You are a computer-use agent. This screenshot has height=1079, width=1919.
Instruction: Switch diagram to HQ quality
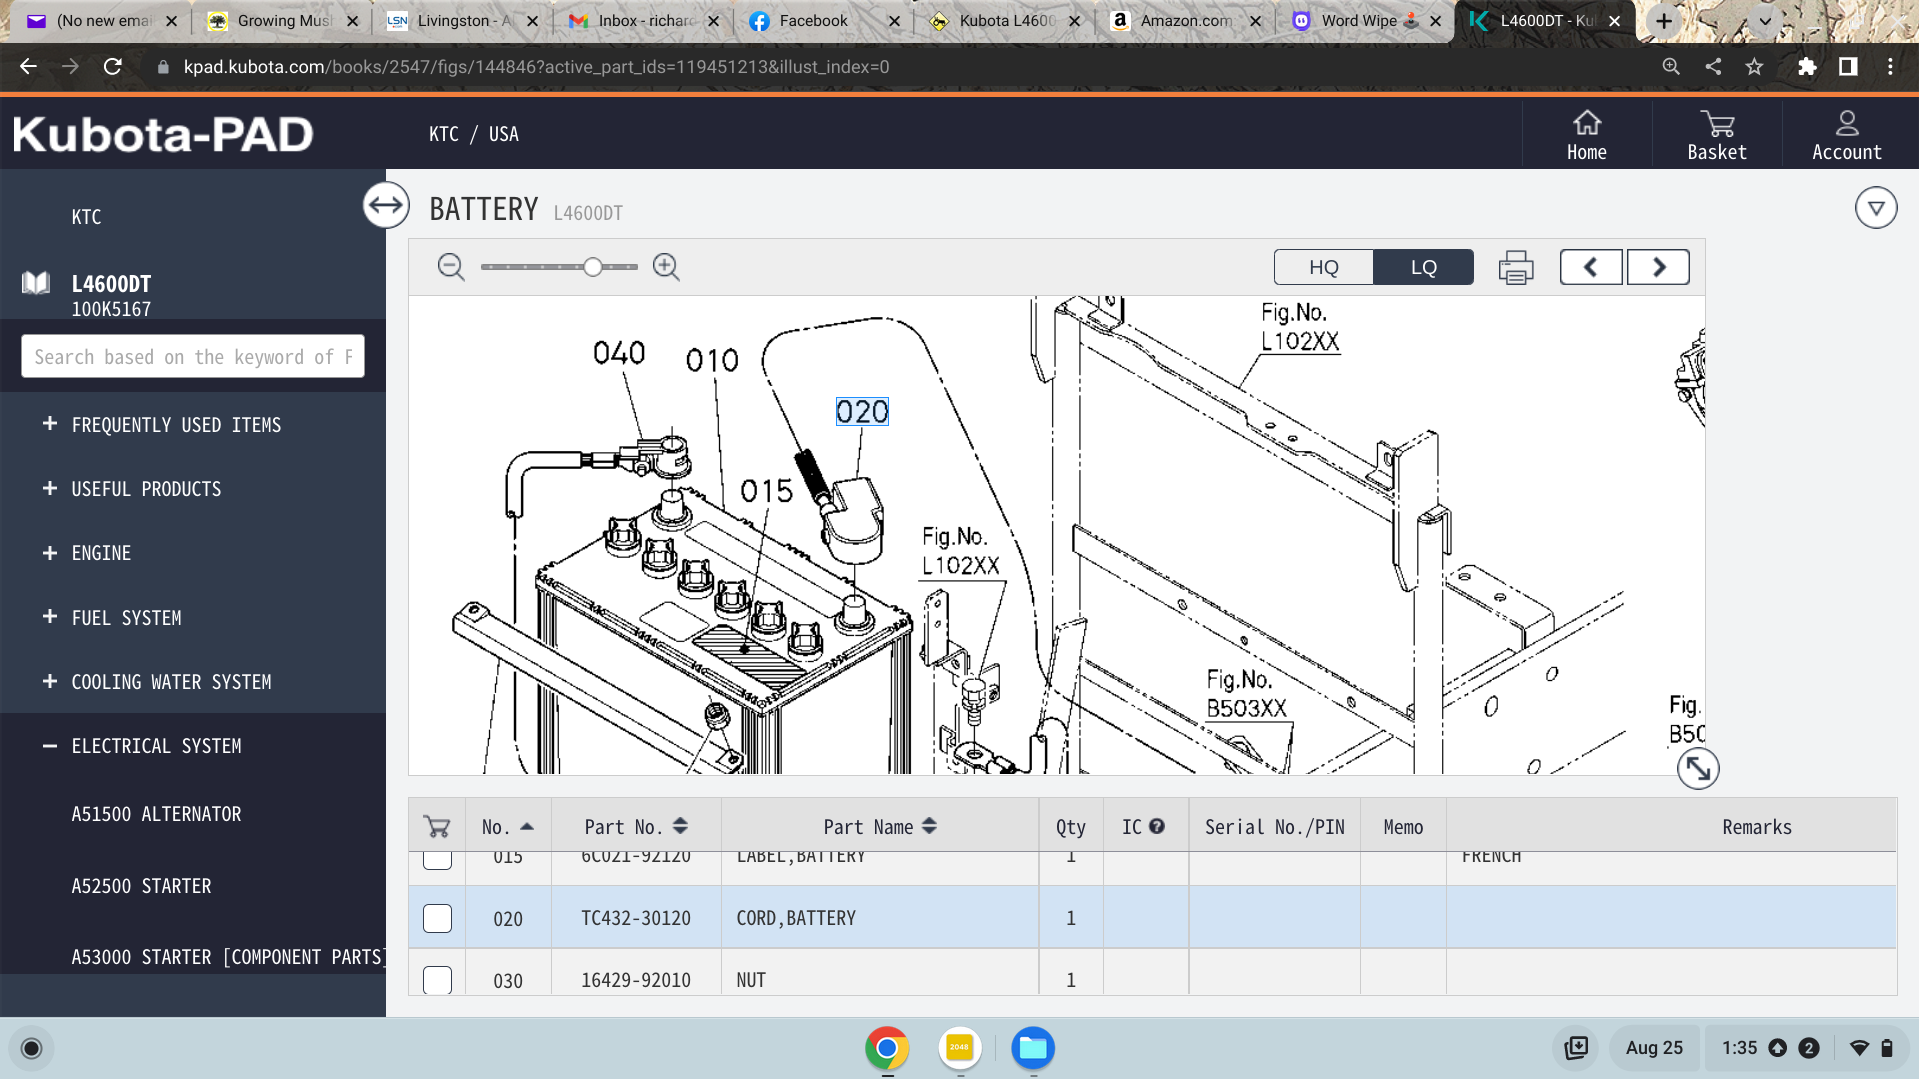point(1323,267)
